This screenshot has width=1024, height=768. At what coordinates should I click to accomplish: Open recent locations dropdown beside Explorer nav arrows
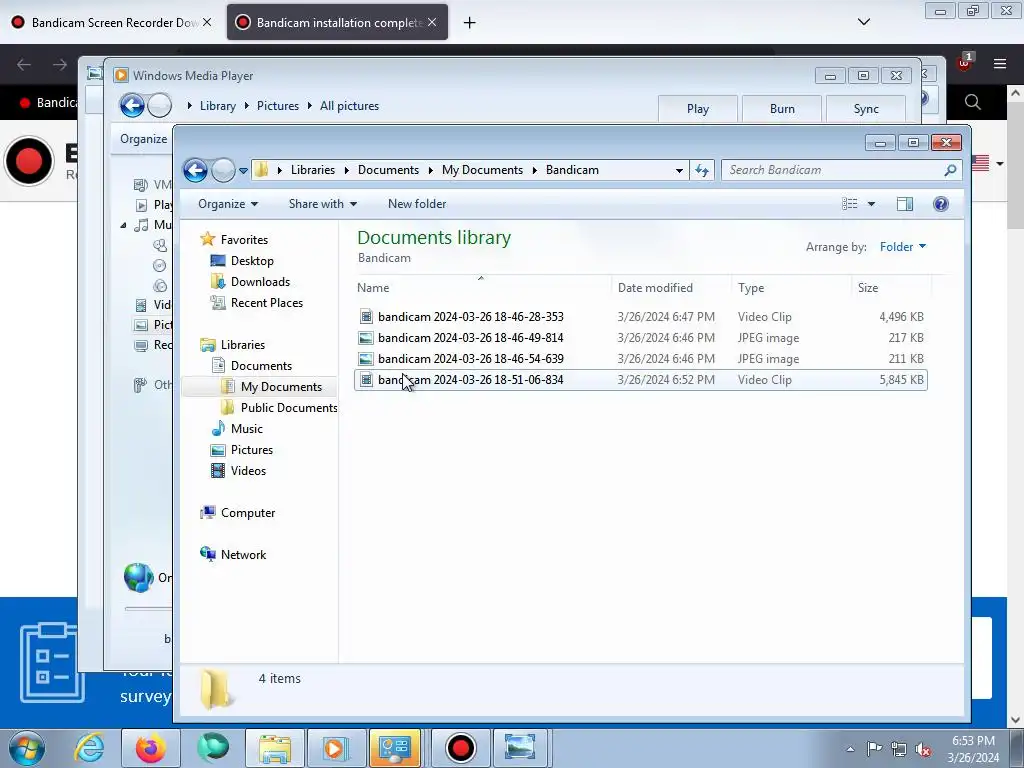click(243, 171)
